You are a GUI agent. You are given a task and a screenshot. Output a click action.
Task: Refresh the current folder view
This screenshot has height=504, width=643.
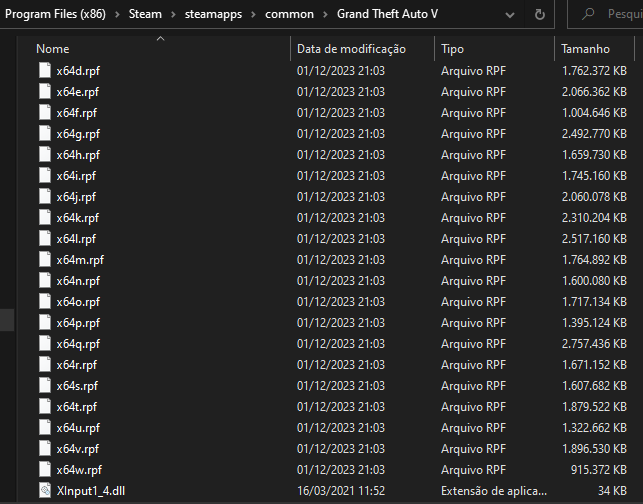pos(540,15)
